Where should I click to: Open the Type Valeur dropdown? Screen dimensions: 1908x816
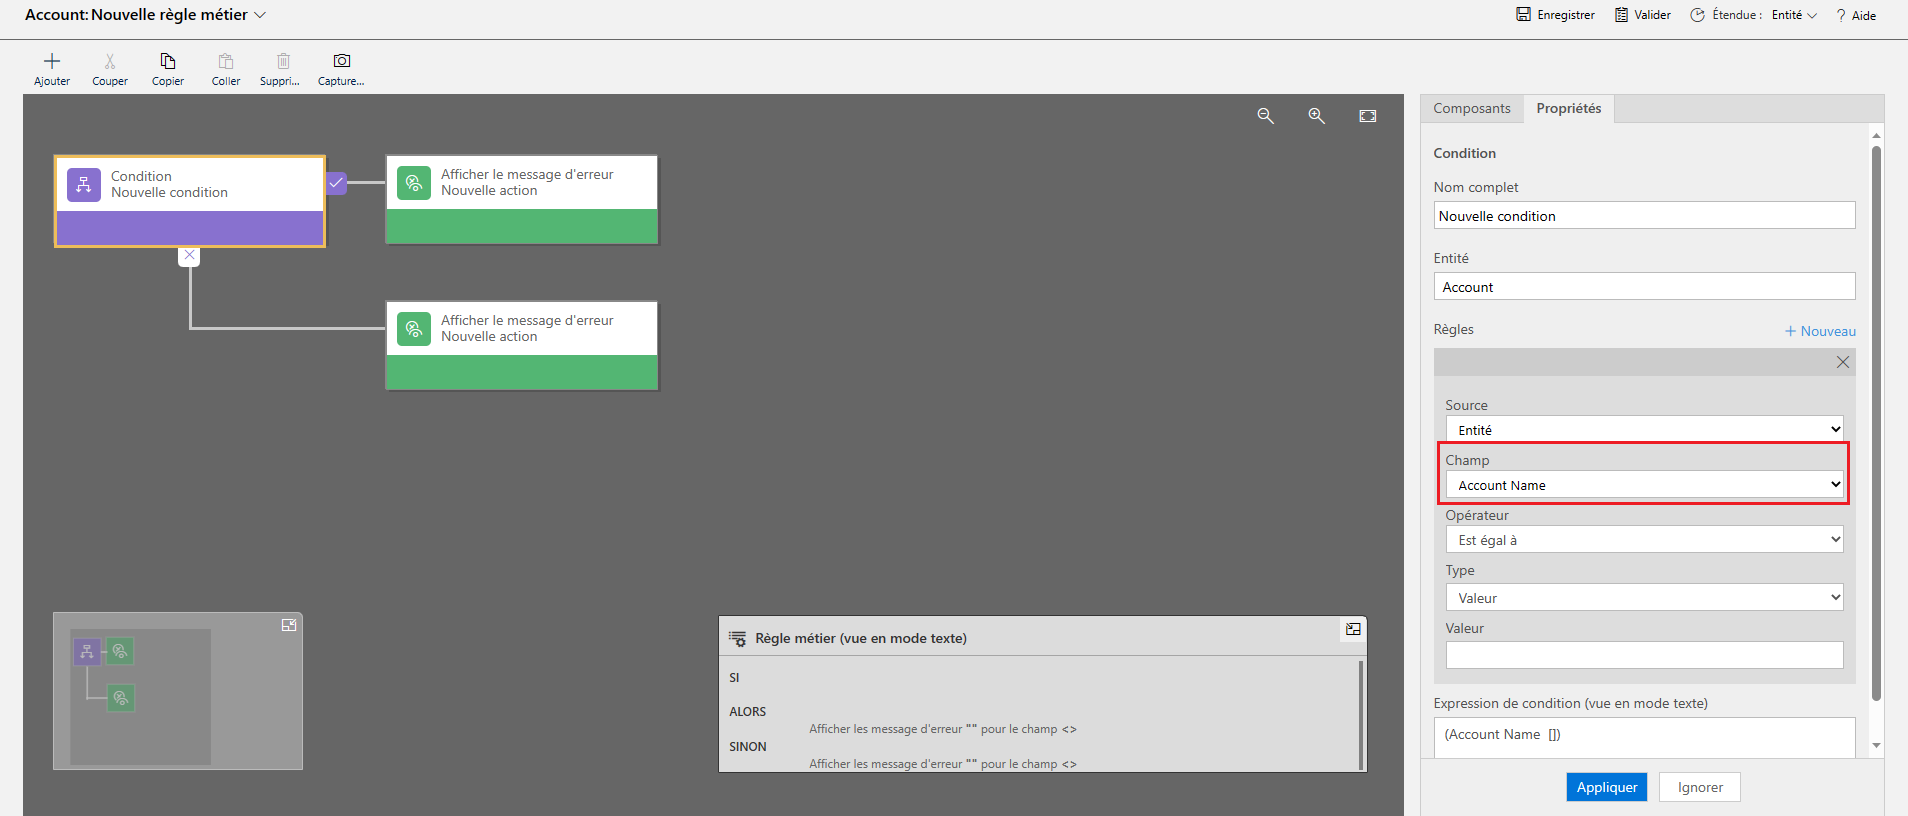click(x=1644, y=597)
